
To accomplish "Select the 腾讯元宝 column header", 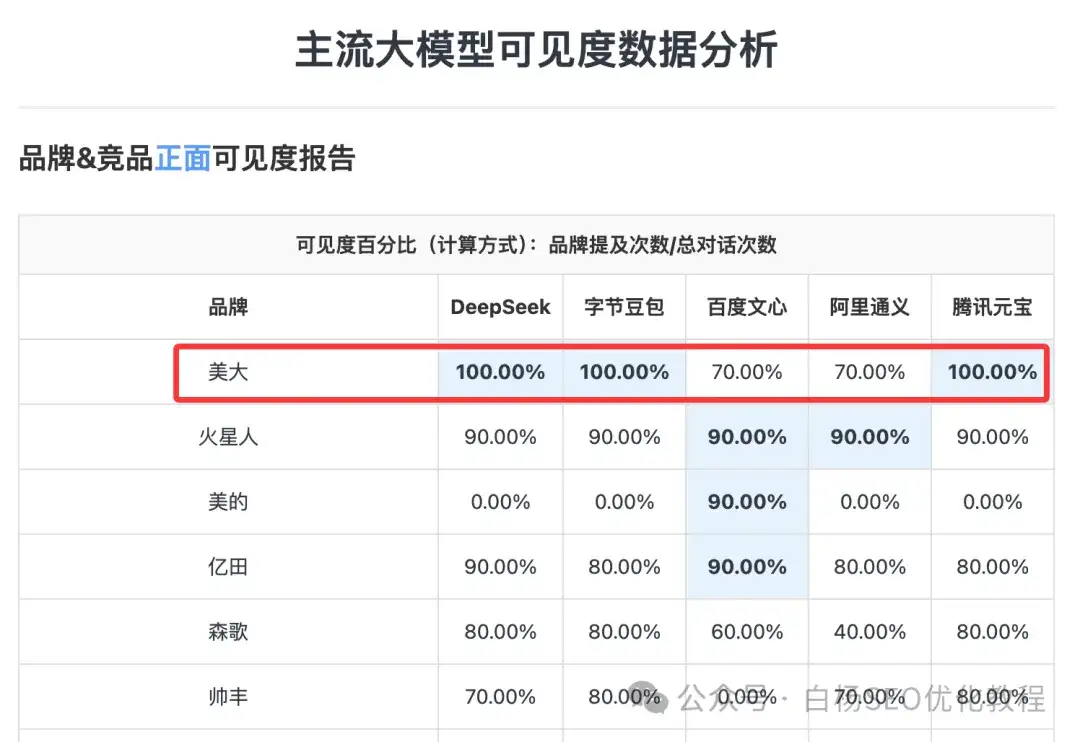I will click(992, 307).
